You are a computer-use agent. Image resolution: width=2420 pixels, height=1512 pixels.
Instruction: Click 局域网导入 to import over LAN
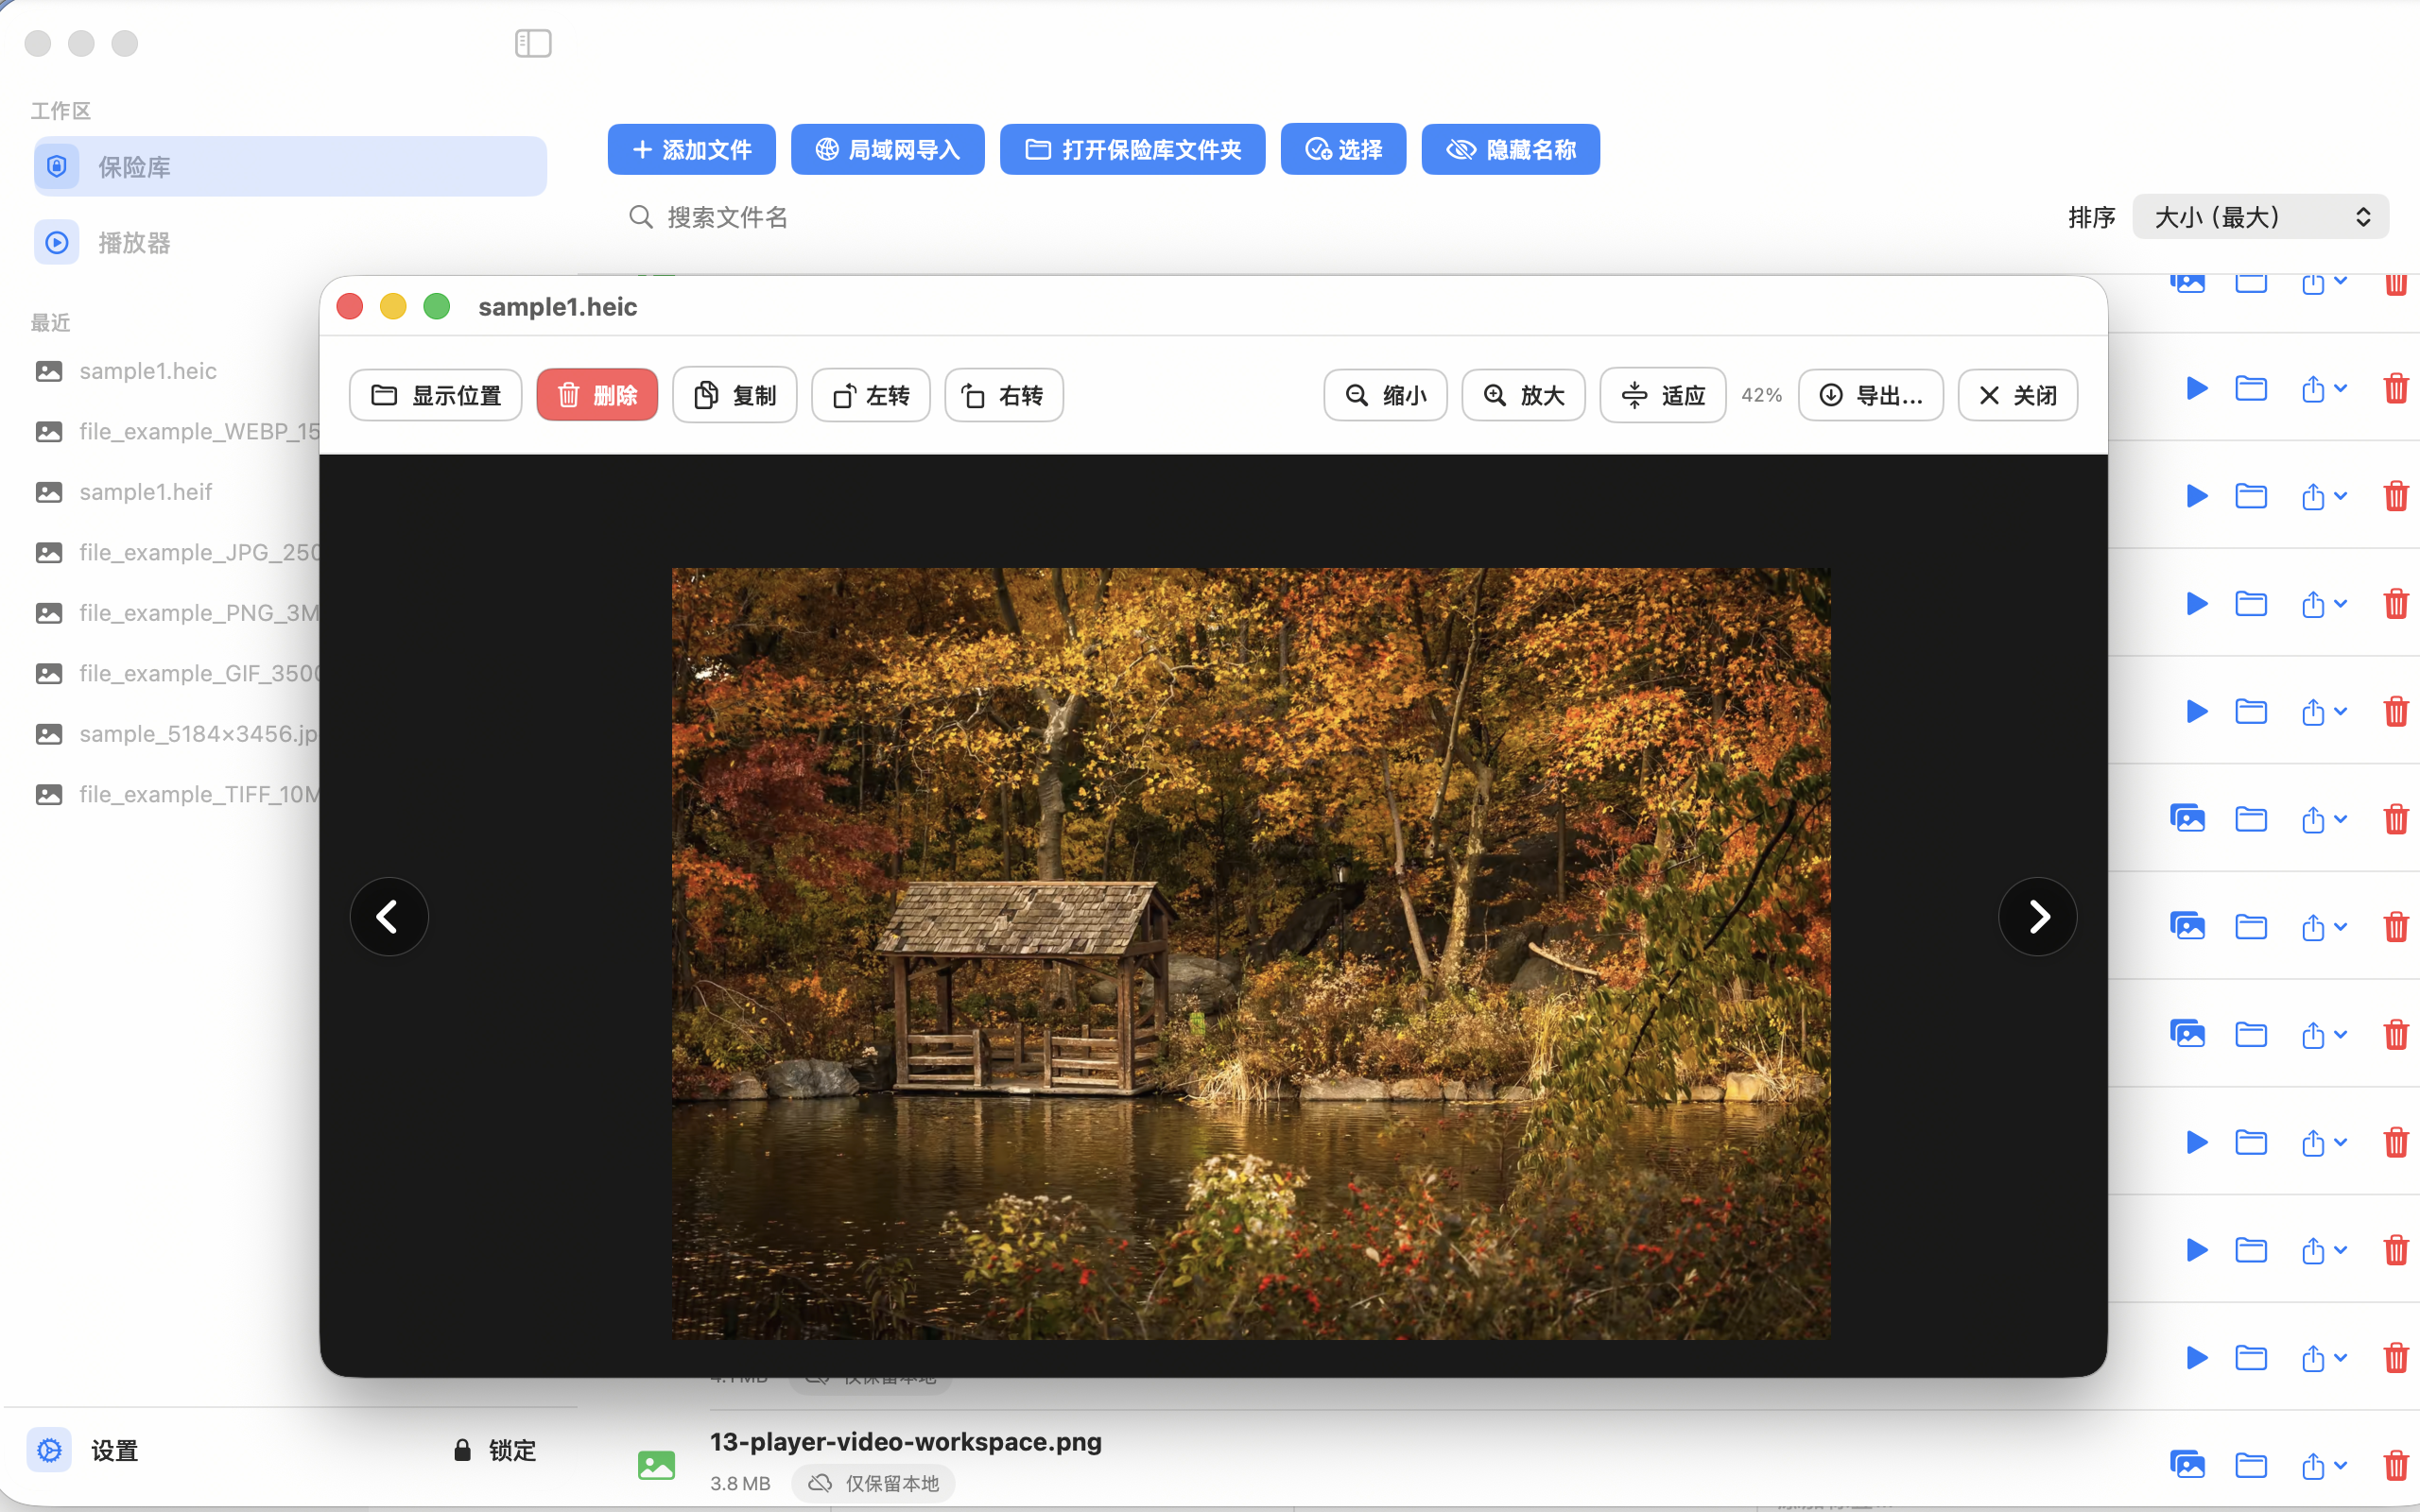(886, 149)
